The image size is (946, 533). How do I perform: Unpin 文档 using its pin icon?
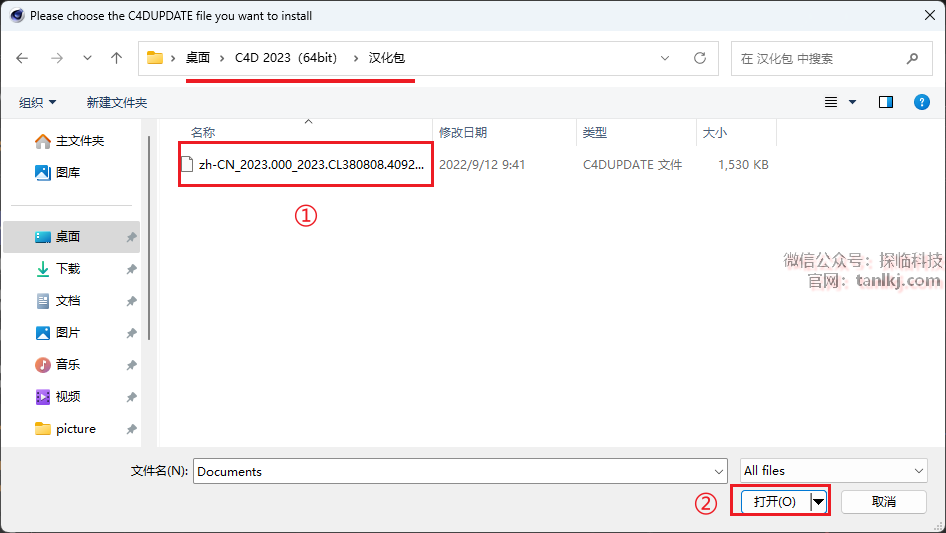(x=131, y=301)
